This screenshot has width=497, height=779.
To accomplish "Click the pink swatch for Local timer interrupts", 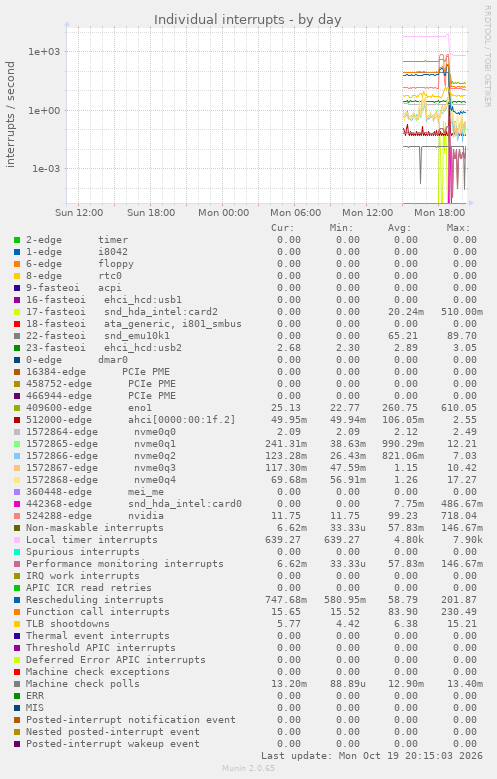I will (x=17, y=540).
